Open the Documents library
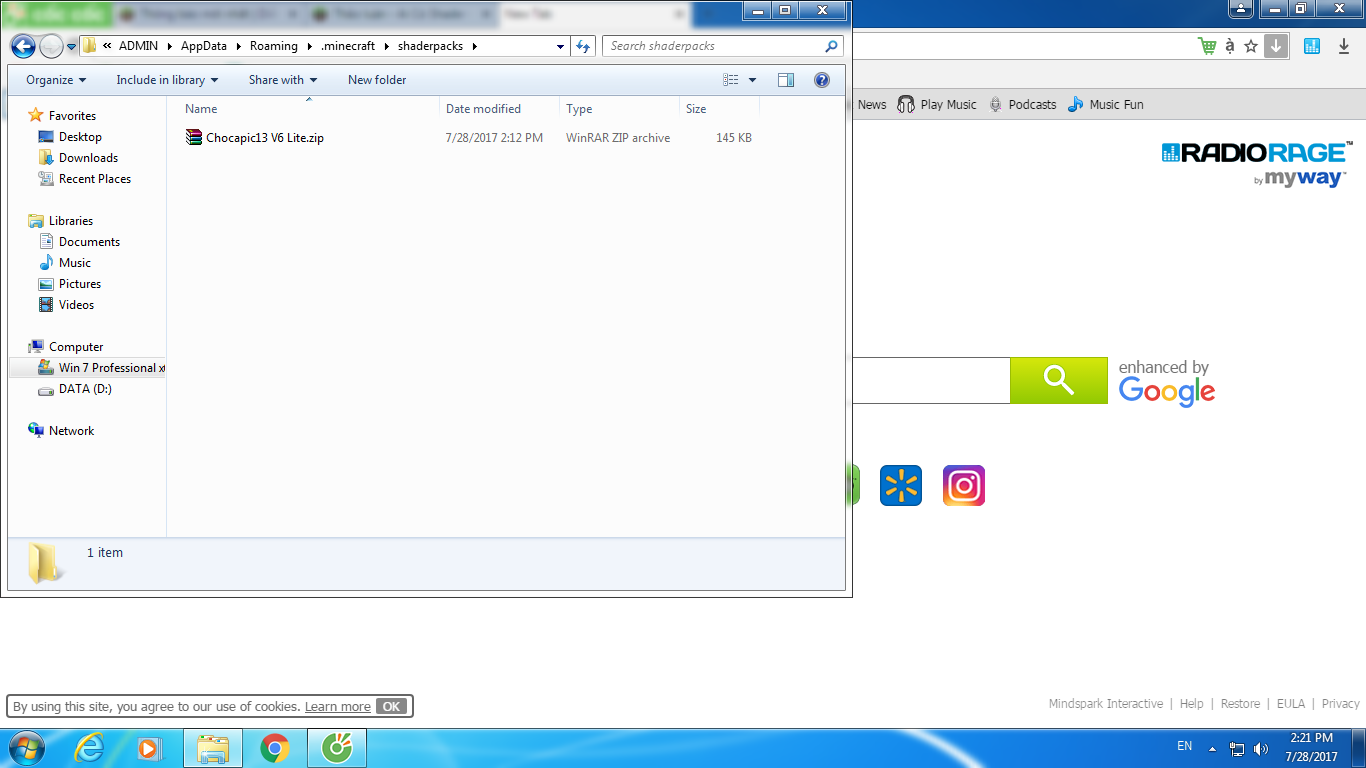1366x768 pixels. click(89, 242)
